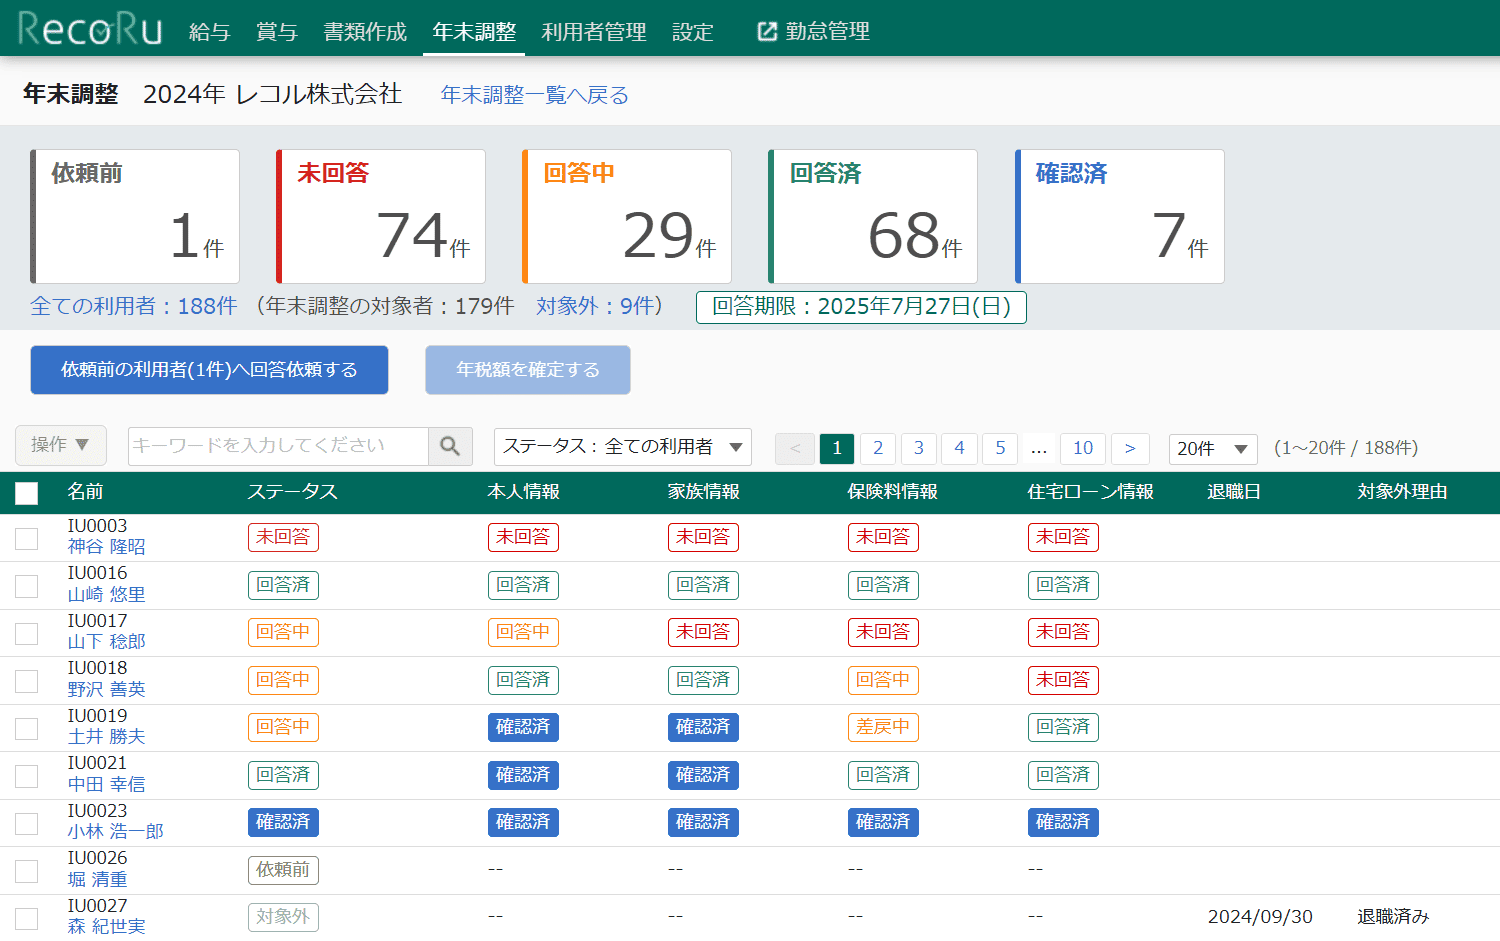The width and height of the screenshot is (1500, 941).
Task: Toggle the select-all header checkbox
Action: [x=27, y=493]
